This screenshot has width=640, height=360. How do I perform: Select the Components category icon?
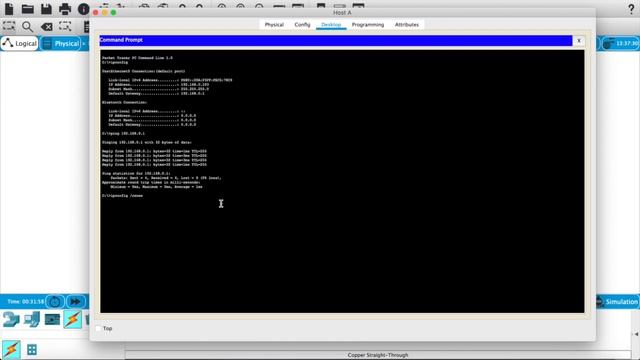point(52,319)
